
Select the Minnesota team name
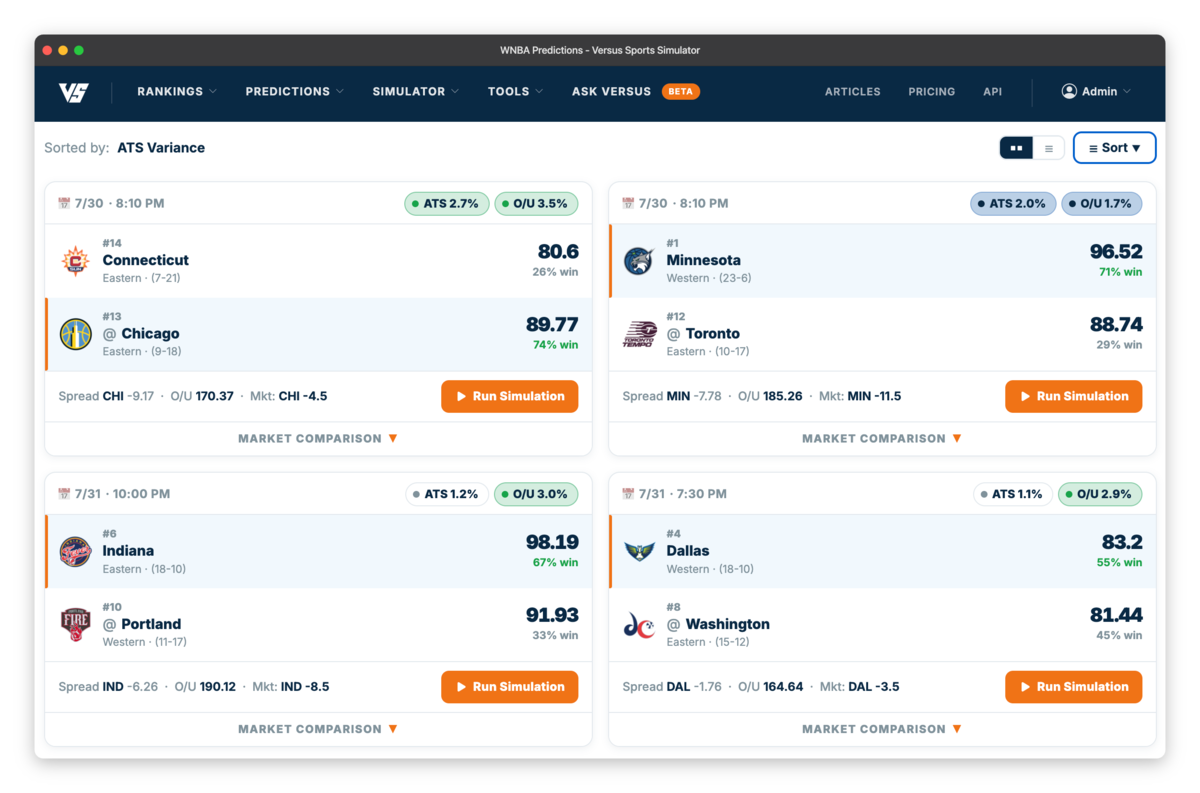pyautogui.click(x=704, y=260)
